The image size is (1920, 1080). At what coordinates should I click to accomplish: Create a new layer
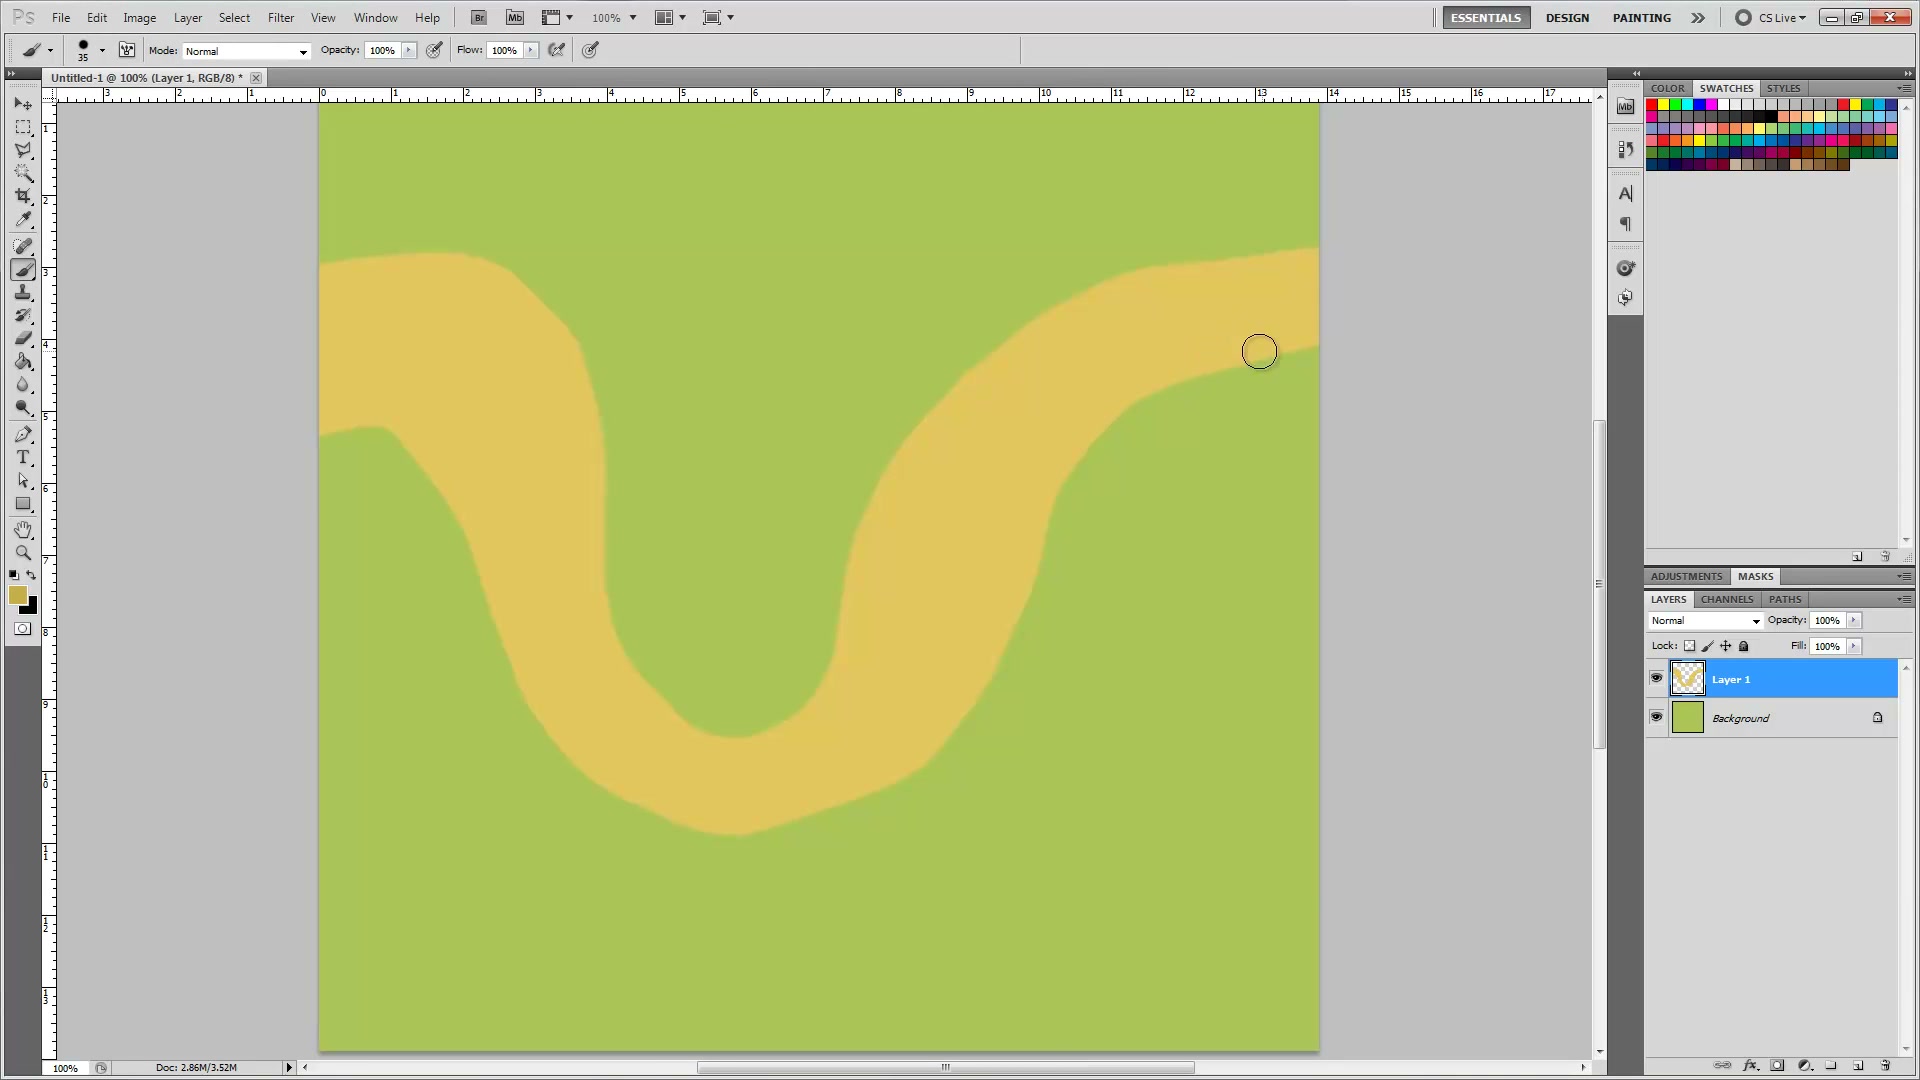[1858, 1066]
